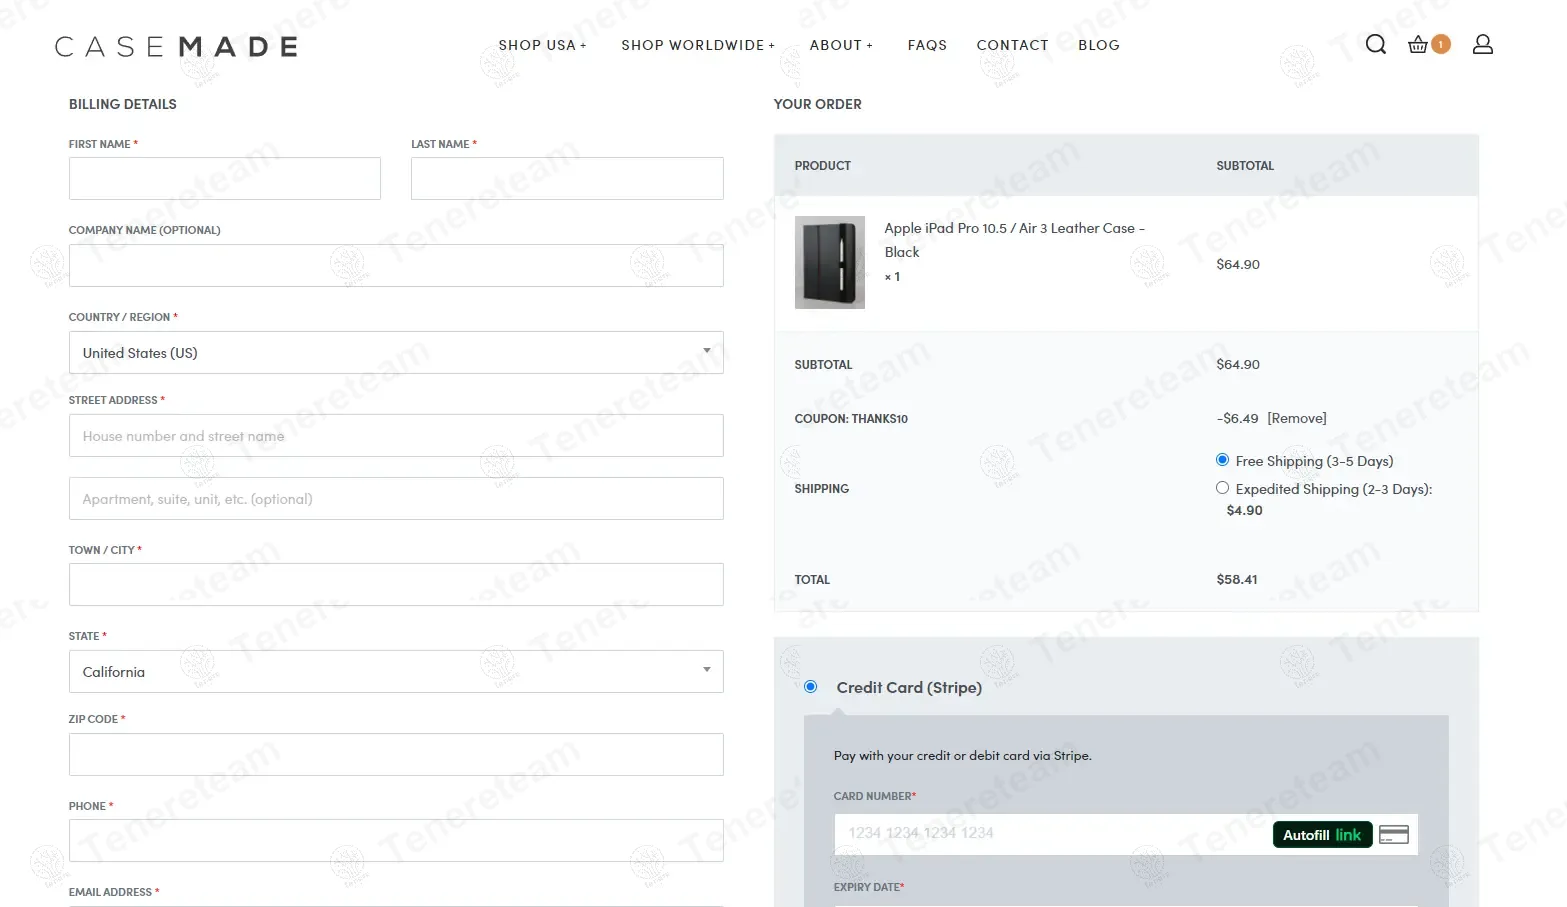Click the Contact navigation link
Image resolution: width=1567 pixels, height=907 pixels.
tap(1012, 45)
